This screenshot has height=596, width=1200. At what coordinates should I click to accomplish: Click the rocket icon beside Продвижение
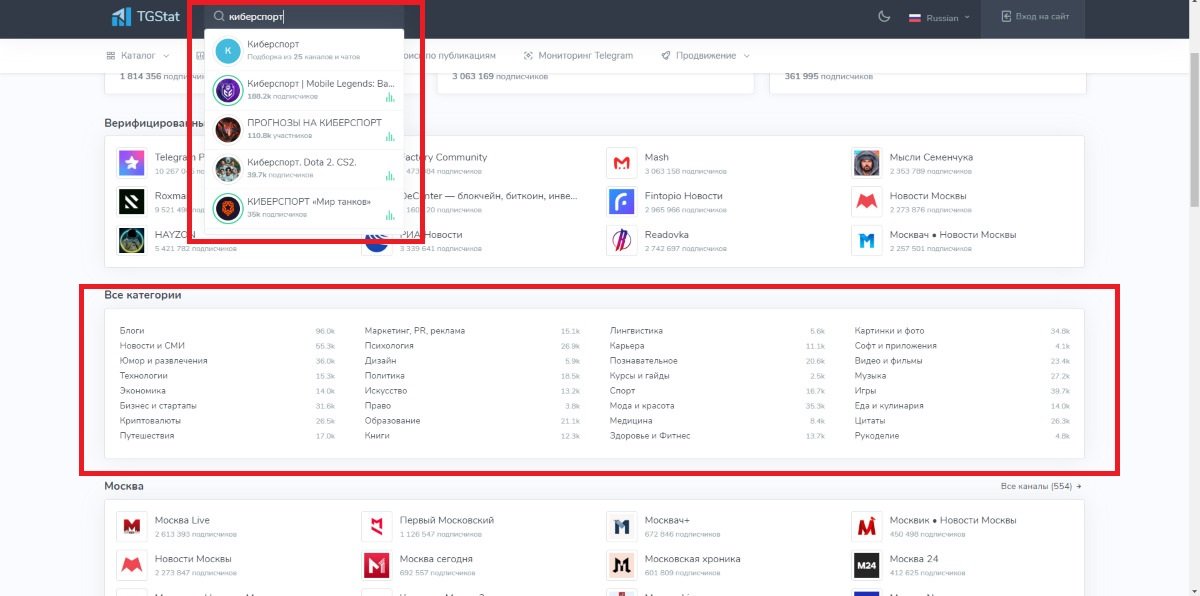coord(666,56)
